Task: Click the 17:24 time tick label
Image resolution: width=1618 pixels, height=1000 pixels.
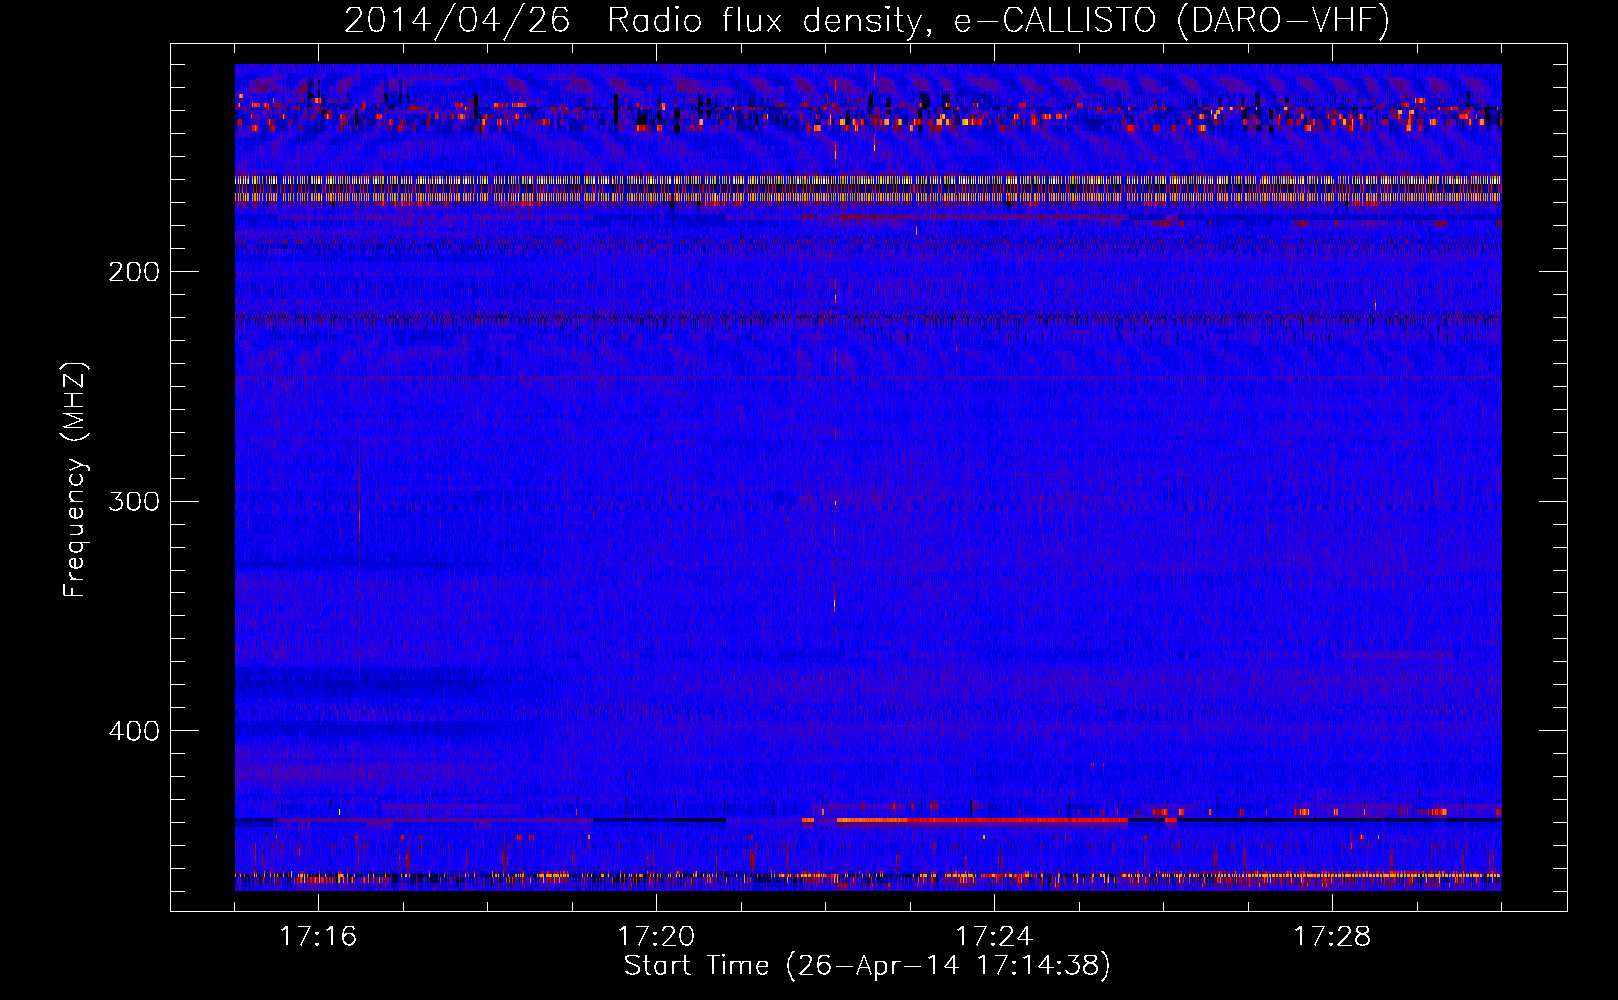Action: tap(994, 937)
